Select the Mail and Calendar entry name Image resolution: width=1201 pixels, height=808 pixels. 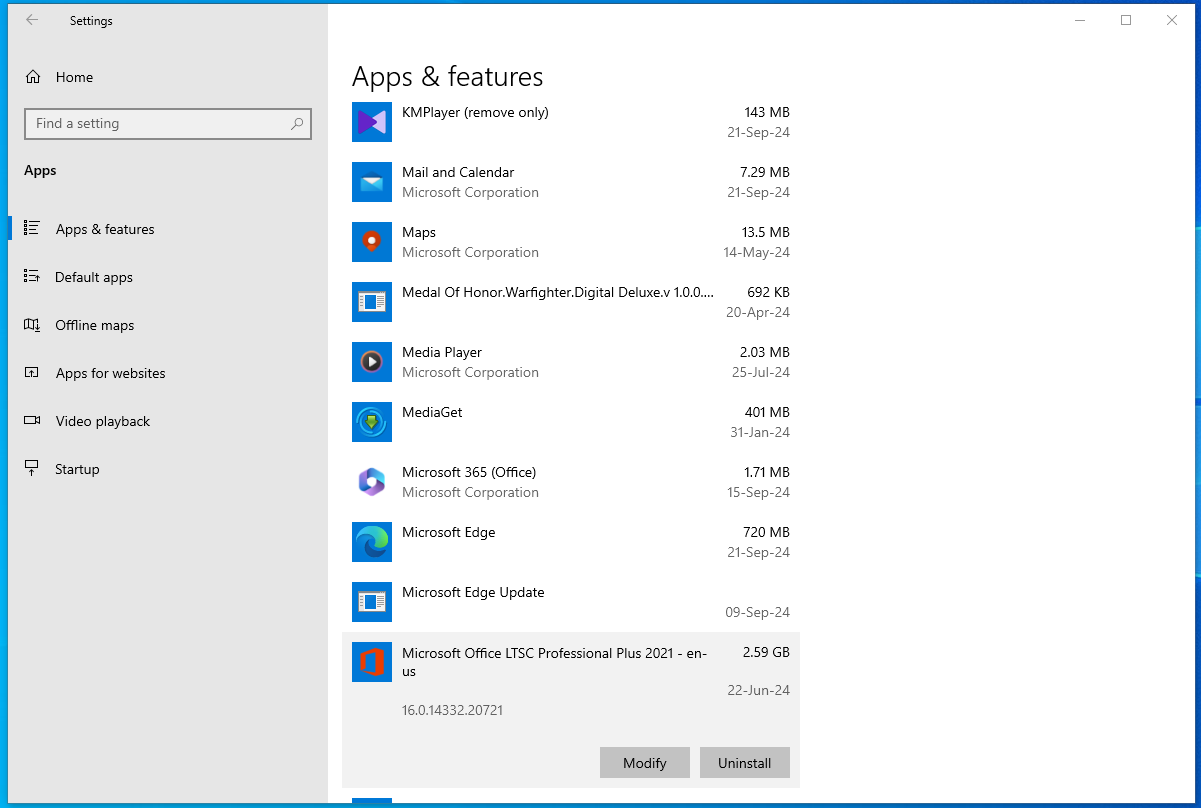pyautogui.click(x=458, y=172)
